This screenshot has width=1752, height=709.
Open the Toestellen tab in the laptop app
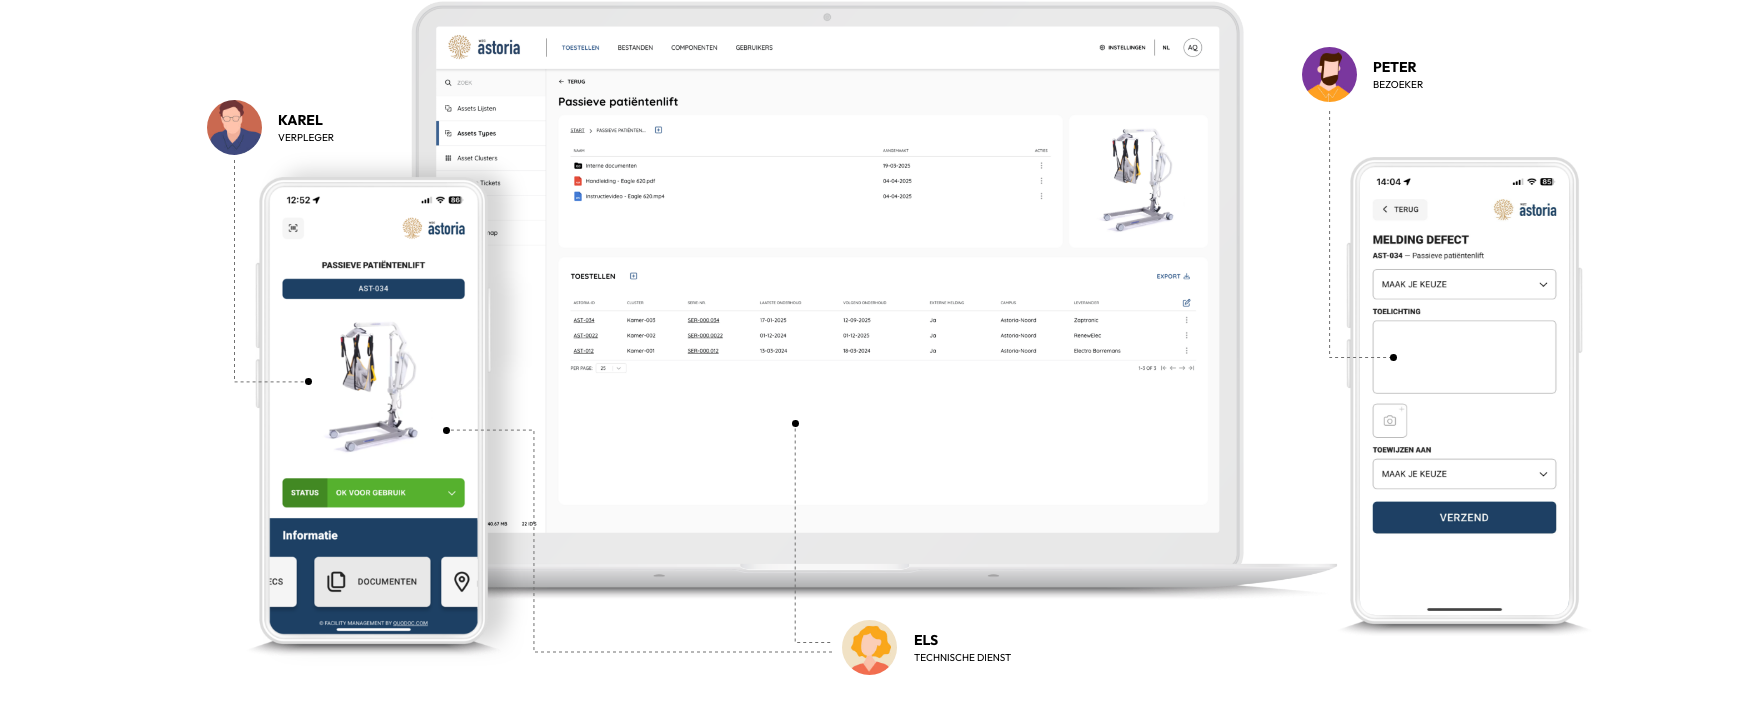(x=580, y=48)
